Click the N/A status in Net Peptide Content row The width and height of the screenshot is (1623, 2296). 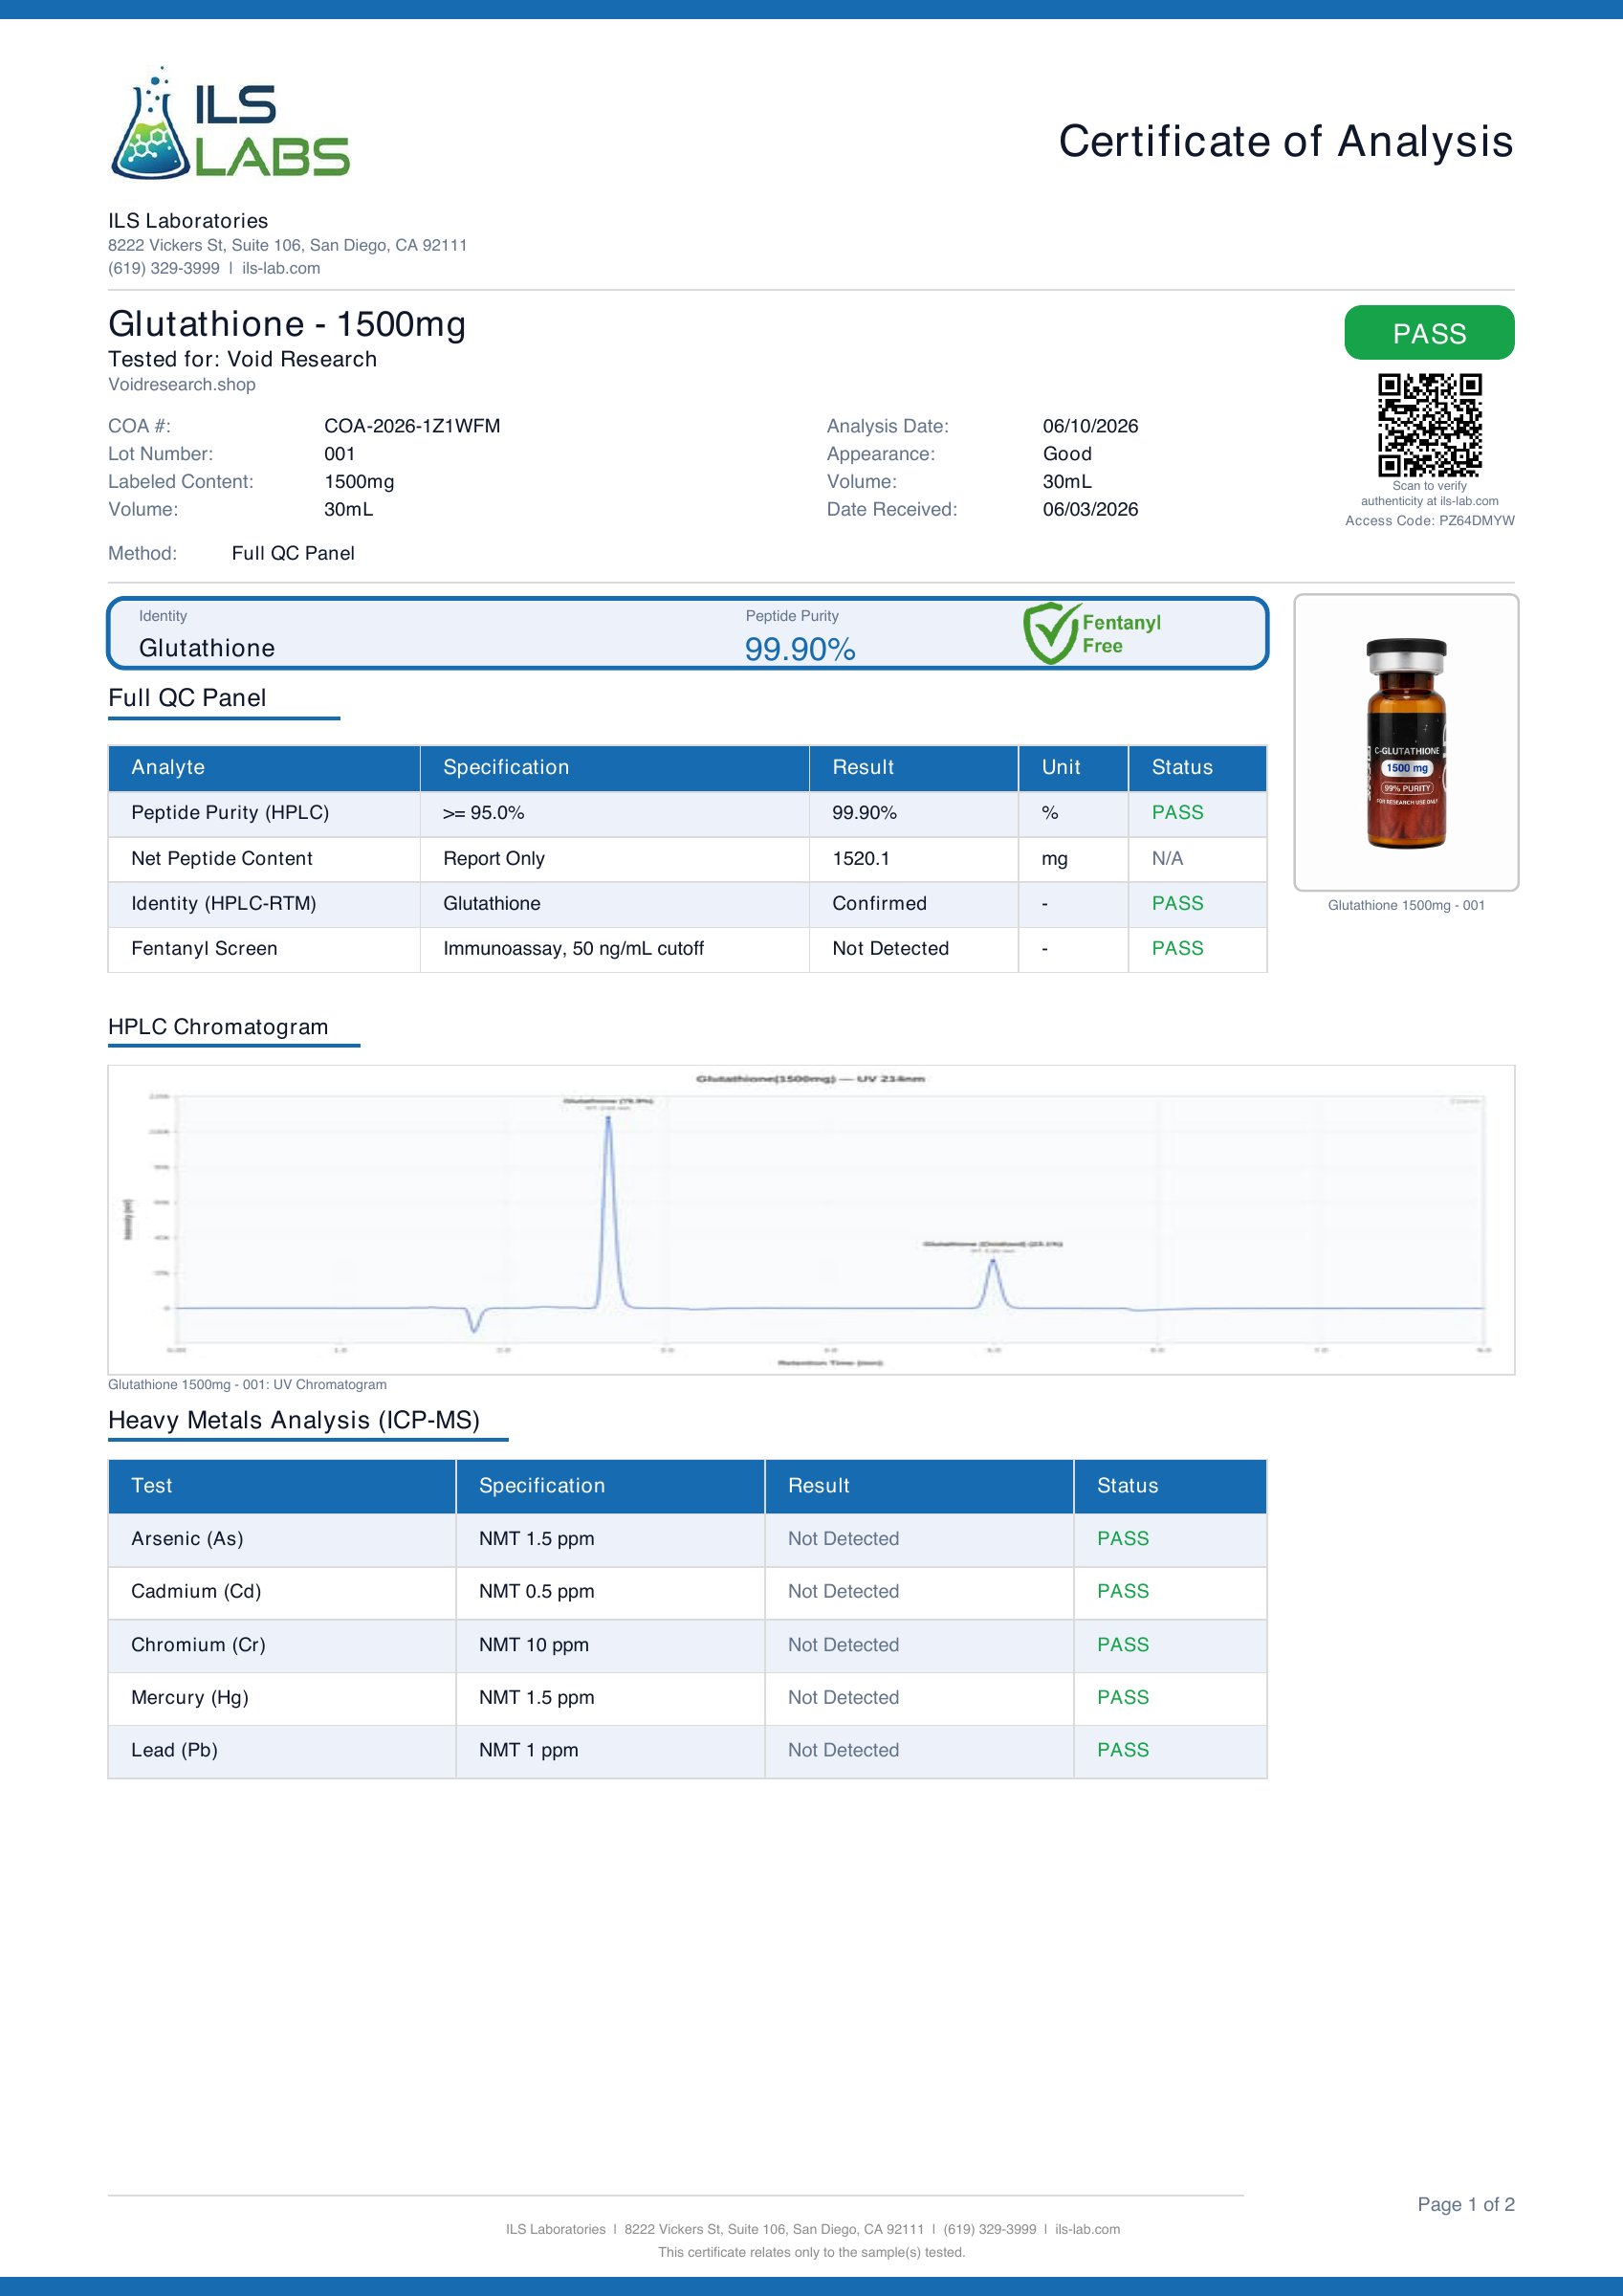coord(1167,859)
